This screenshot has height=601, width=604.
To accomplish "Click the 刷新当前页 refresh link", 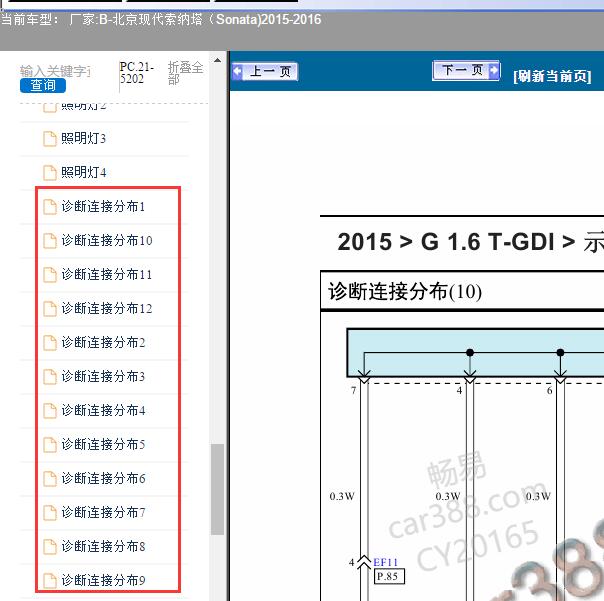I will [552, 76].
